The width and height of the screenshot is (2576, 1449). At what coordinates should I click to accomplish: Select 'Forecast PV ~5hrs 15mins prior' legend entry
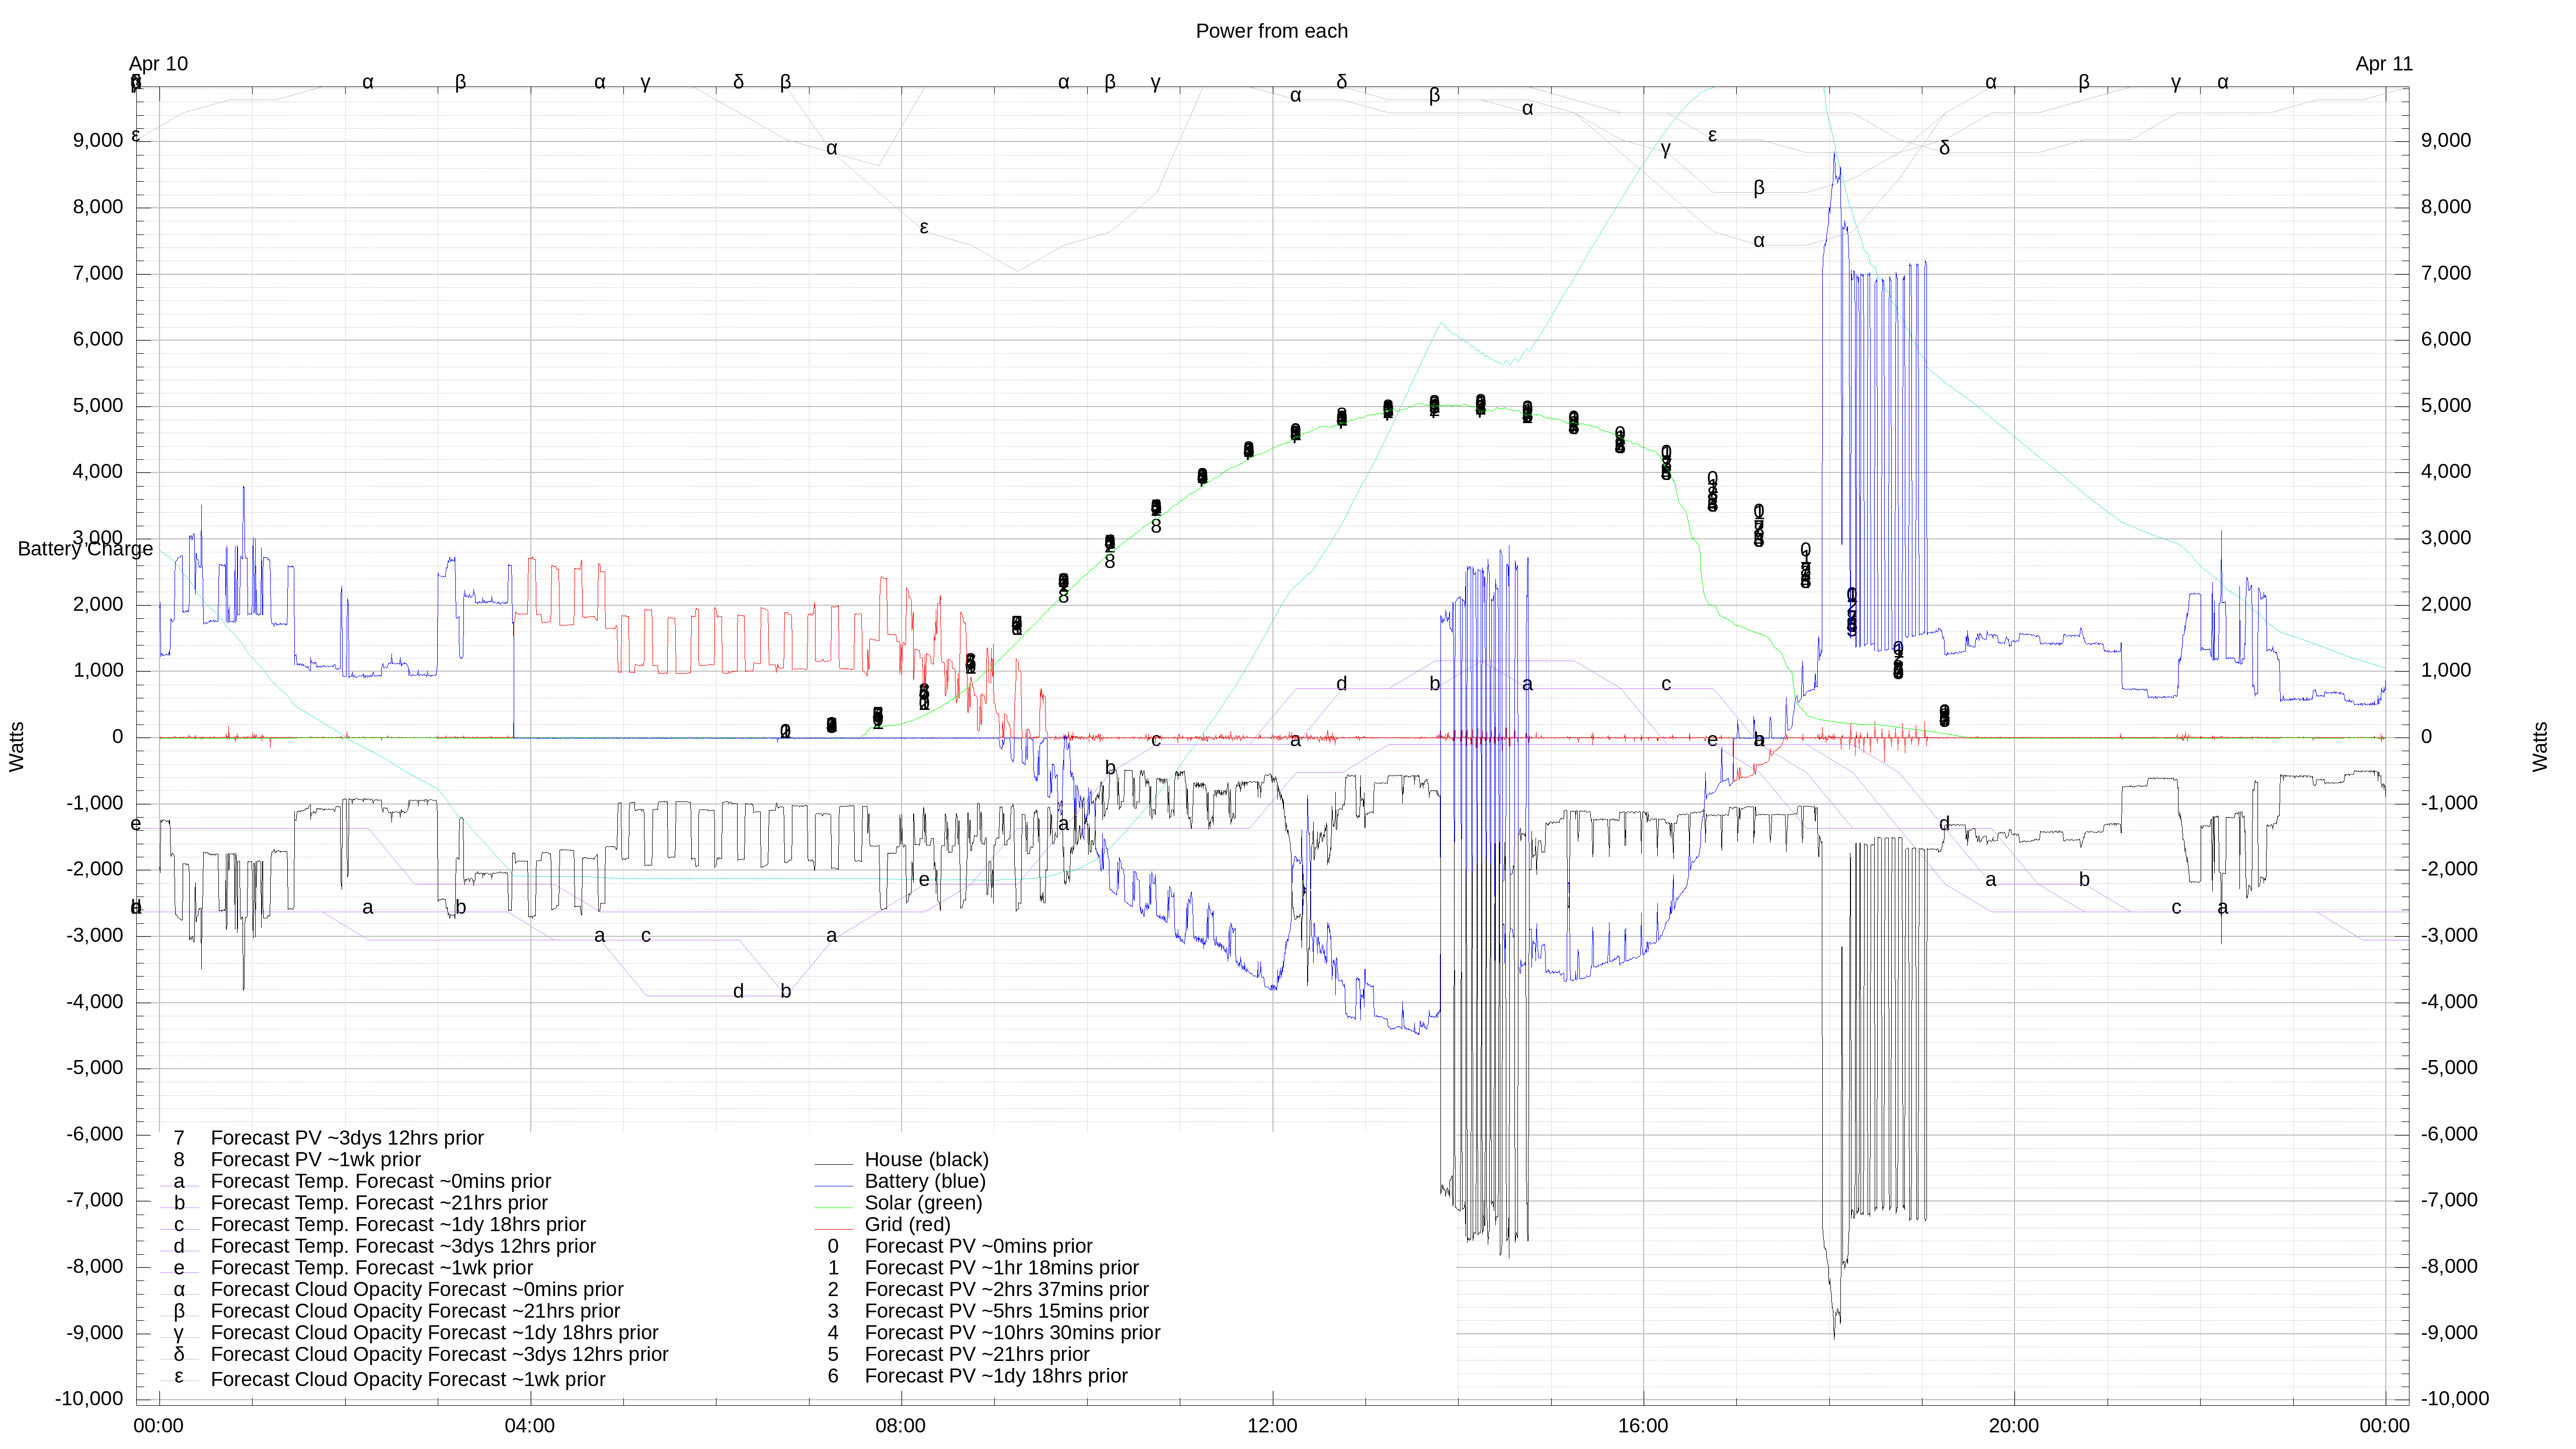1006,1312
